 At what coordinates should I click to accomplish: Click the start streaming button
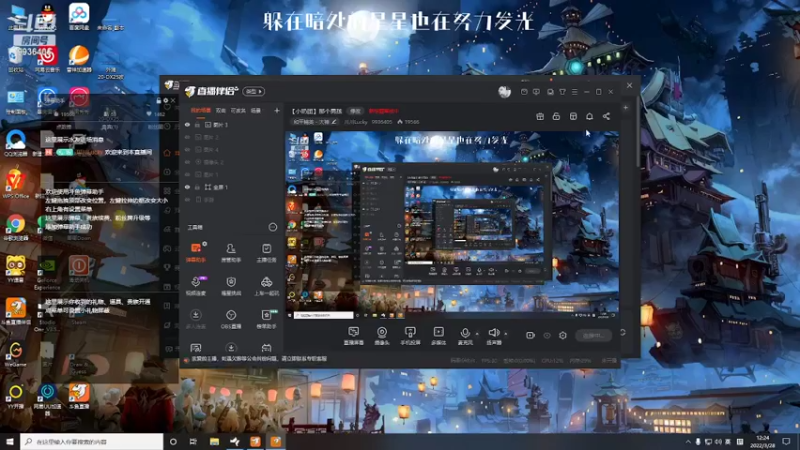[593, 335]
